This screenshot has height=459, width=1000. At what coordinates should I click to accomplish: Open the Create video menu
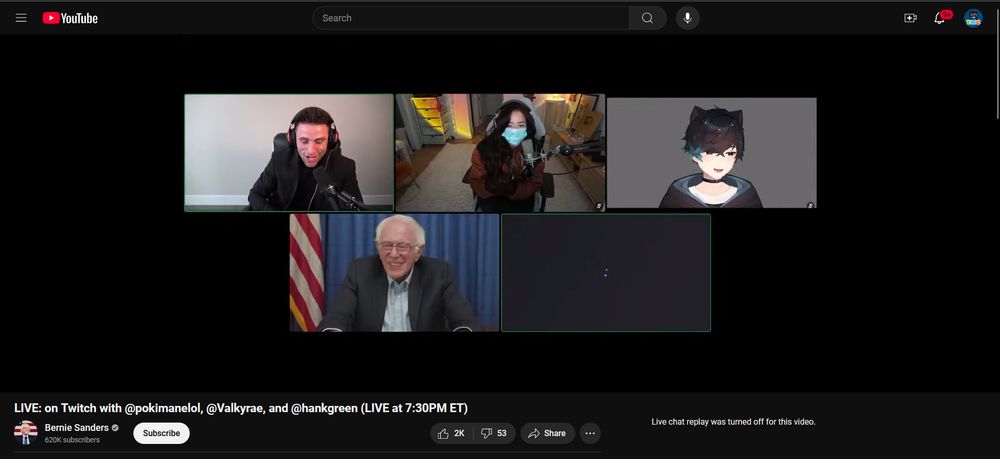coord(910,18)
